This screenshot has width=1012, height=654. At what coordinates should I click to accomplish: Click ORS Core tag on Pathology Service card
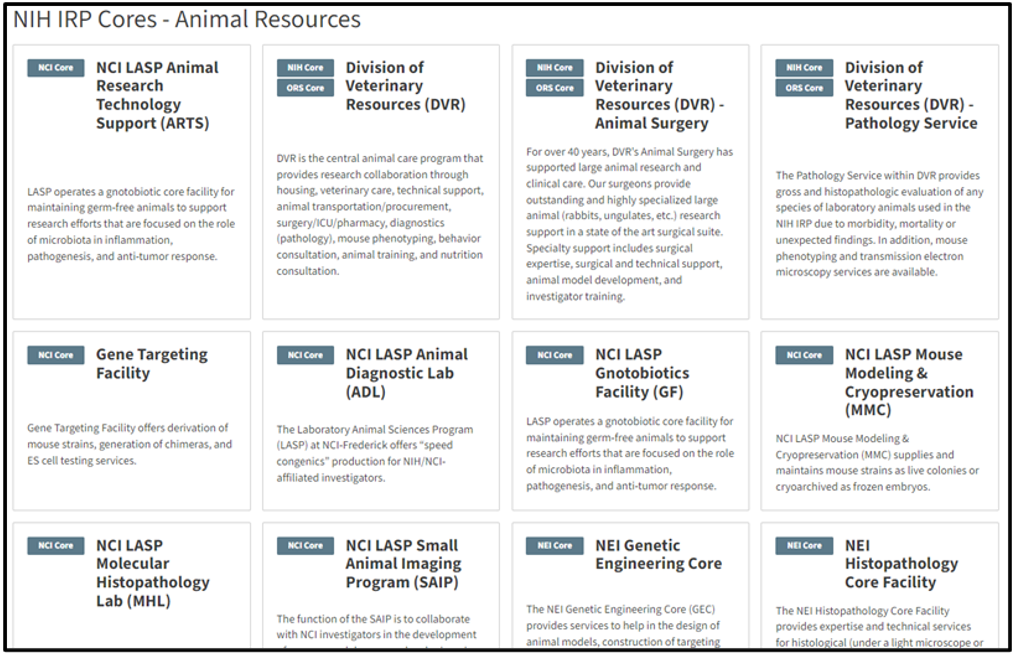click(804, 88)
